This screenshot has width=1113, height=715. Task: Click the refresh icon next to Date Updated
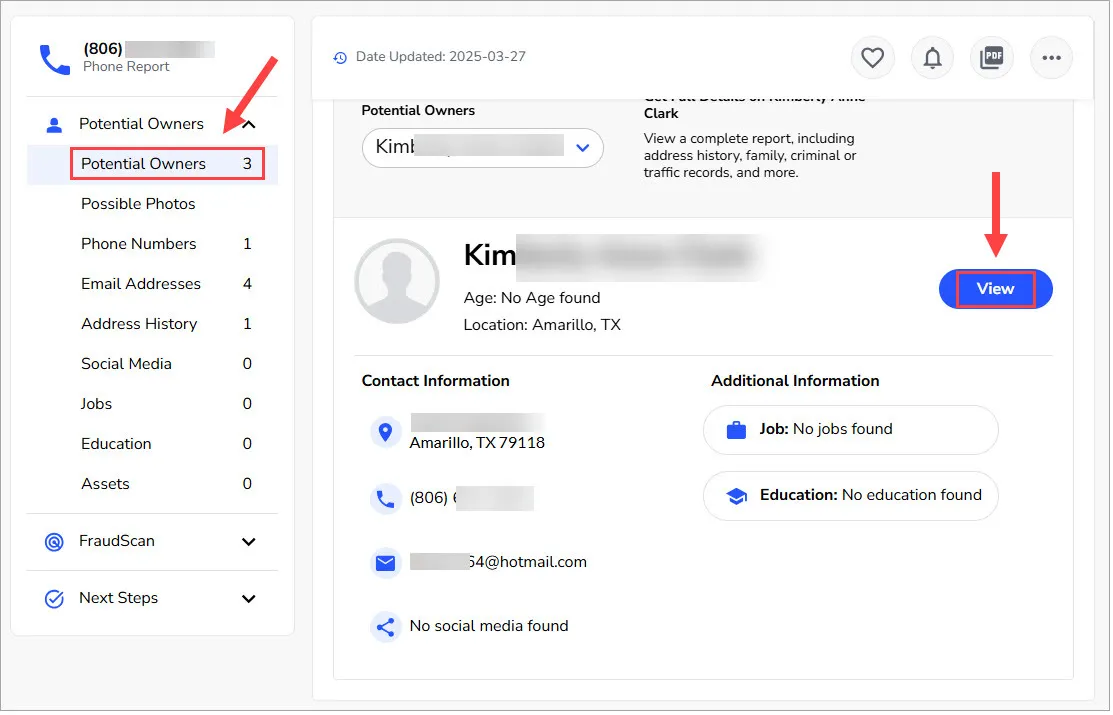[x=339, y=57]
